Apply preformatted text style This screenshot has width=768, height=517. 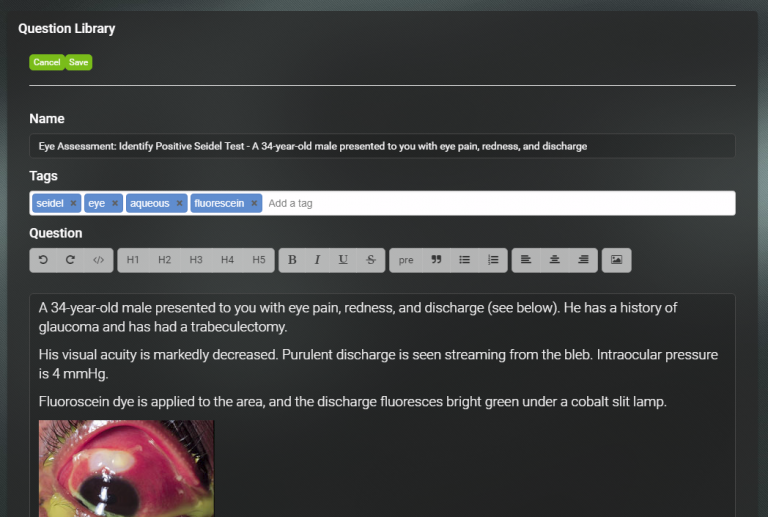tap(406, 260)
